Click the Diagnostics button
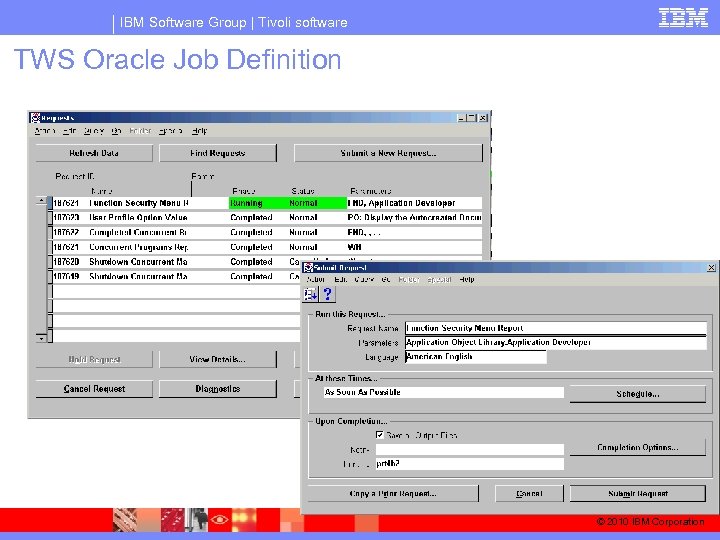The width and height of the screenshot is (720, 540). [218, 388]
